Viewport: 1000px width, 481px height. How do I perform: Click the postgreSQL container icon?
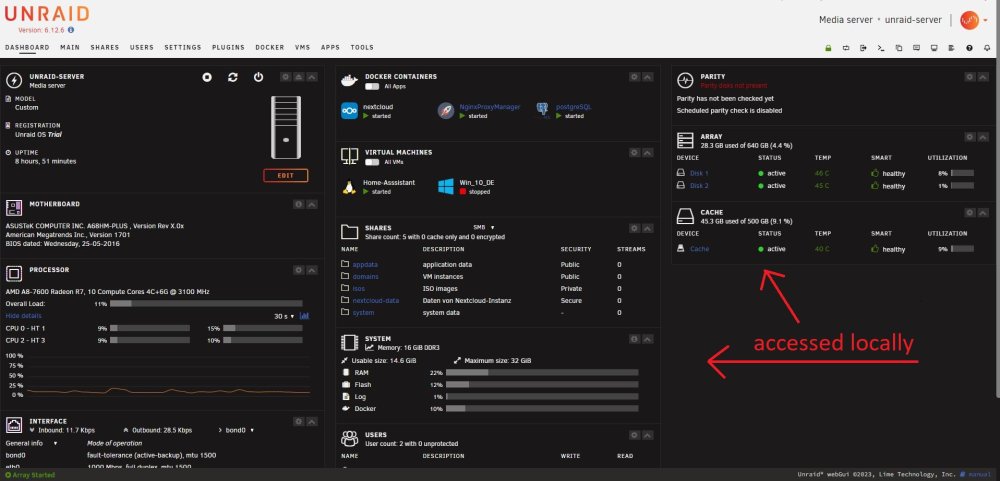[x=543, y=110]
